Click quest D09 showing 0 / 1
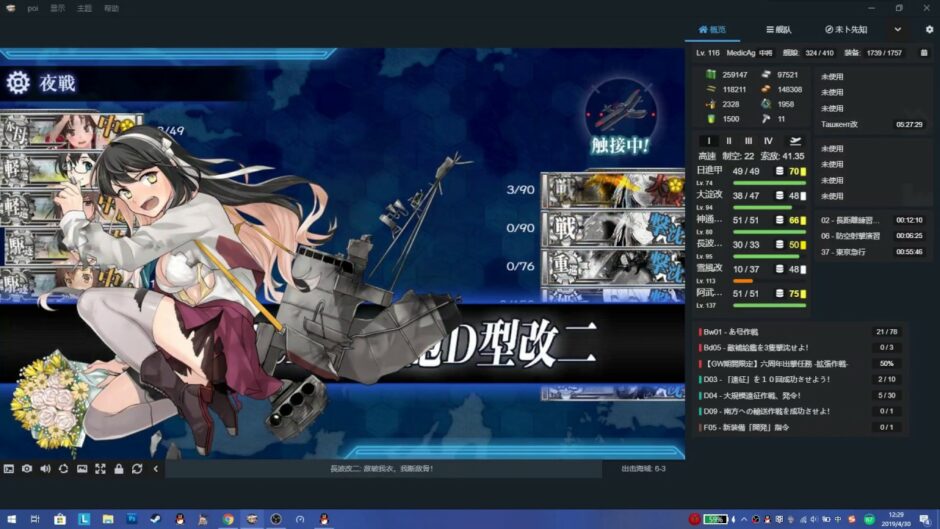 [800, 411]
